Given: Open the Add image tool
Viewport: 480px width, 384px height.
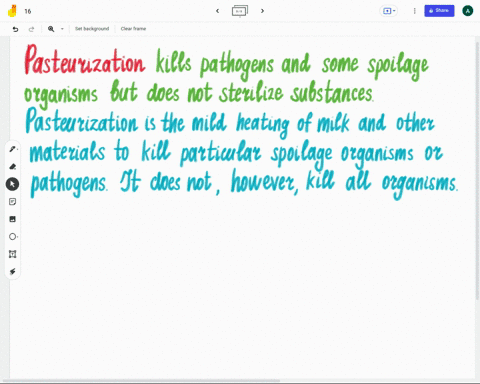Looking at the screenshot, I should click(12, 219).
